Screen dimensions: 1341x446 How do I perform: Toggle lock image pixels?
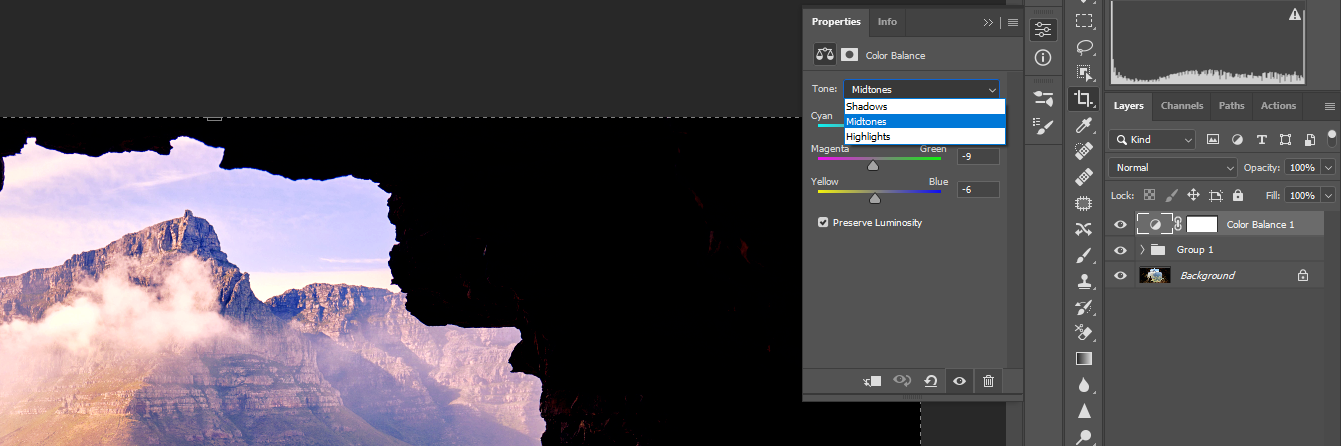point(1171,195)
